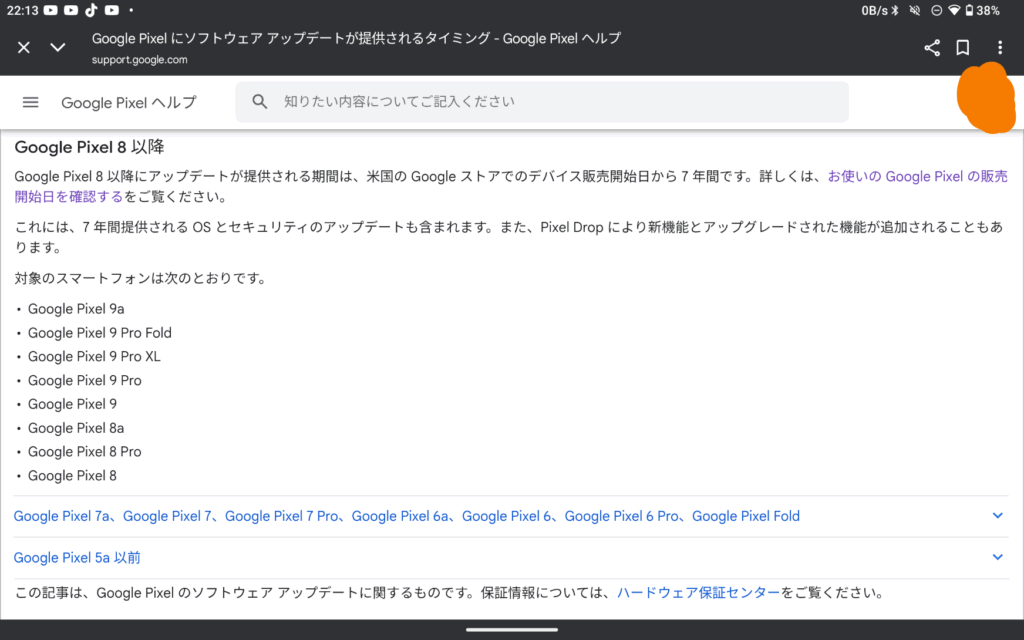Tap the TikTok notification icon
The width and height of the screenshot is (1024, 640).
pyautogui.click(x=91, y=10)
